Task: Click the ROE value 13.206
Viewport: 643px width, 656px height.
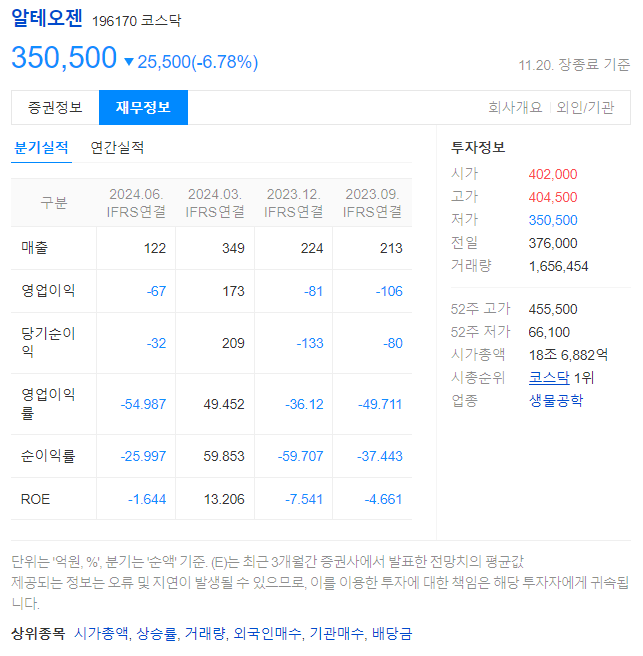Action: pos(224,499)
